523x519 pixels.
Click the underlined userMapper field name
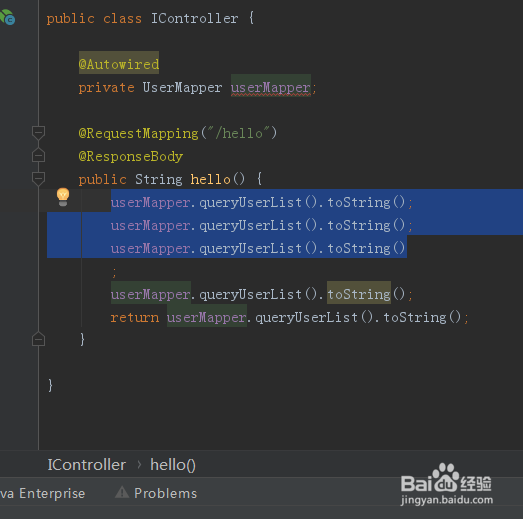[271, 88]
